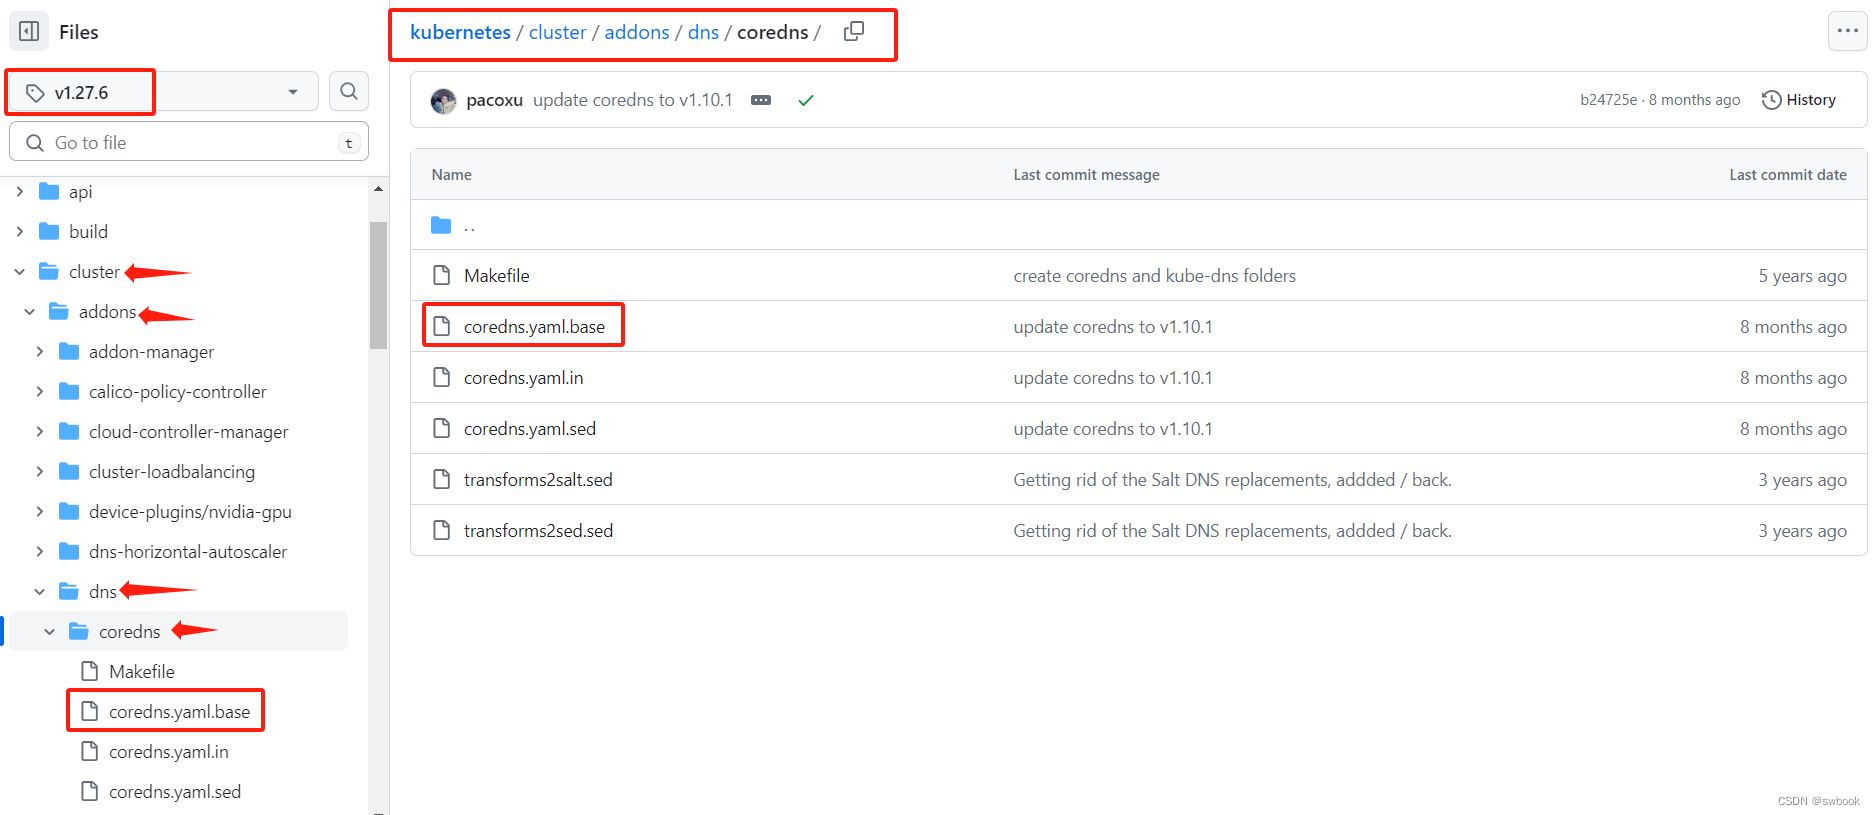Open commit message link in header bar
1875x815 pixels.
coord(632,100)
